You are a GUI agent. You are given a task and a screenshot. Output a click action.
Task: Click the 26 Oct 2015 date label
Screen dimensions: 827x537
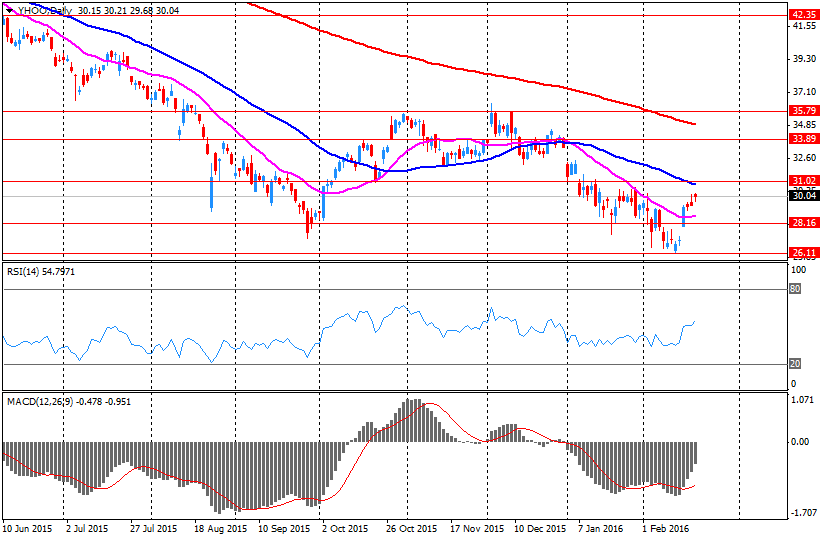[412, 529]
